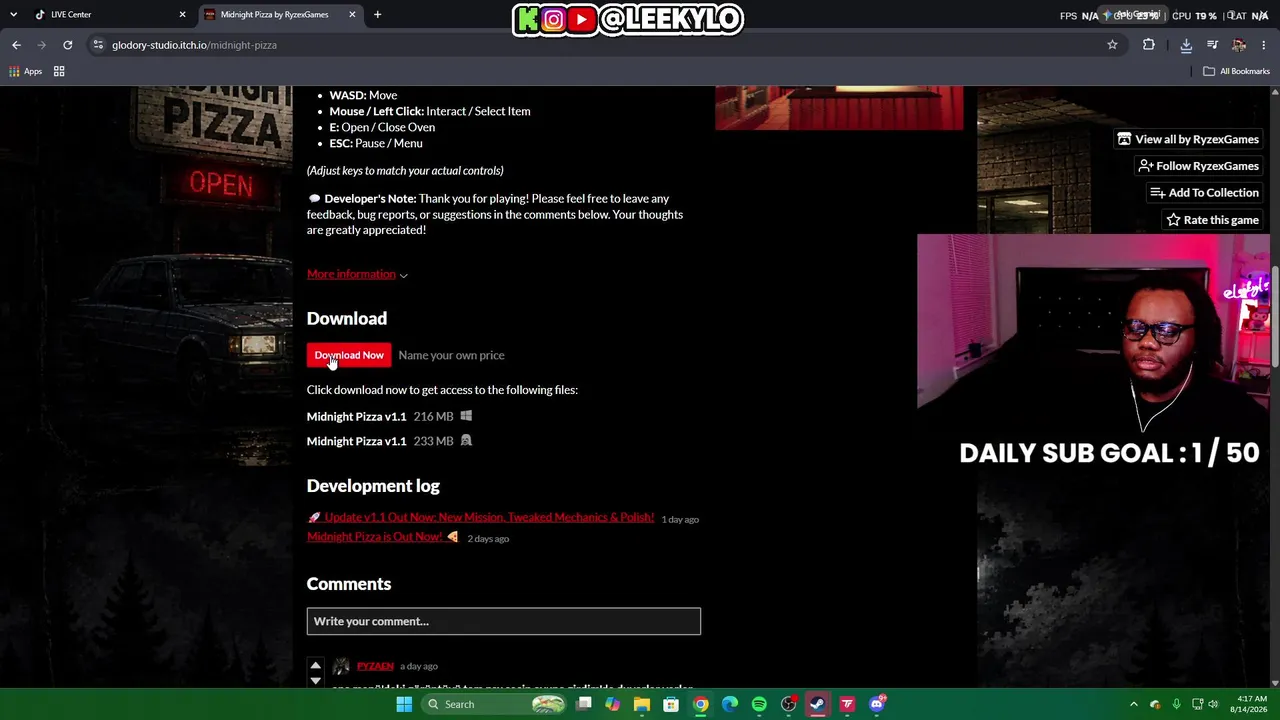Open the Midnight Pizza is Out Now devlog
The height and width of the screenshot is (720, 1280).
pyautogui.click(x=383, y=537)
